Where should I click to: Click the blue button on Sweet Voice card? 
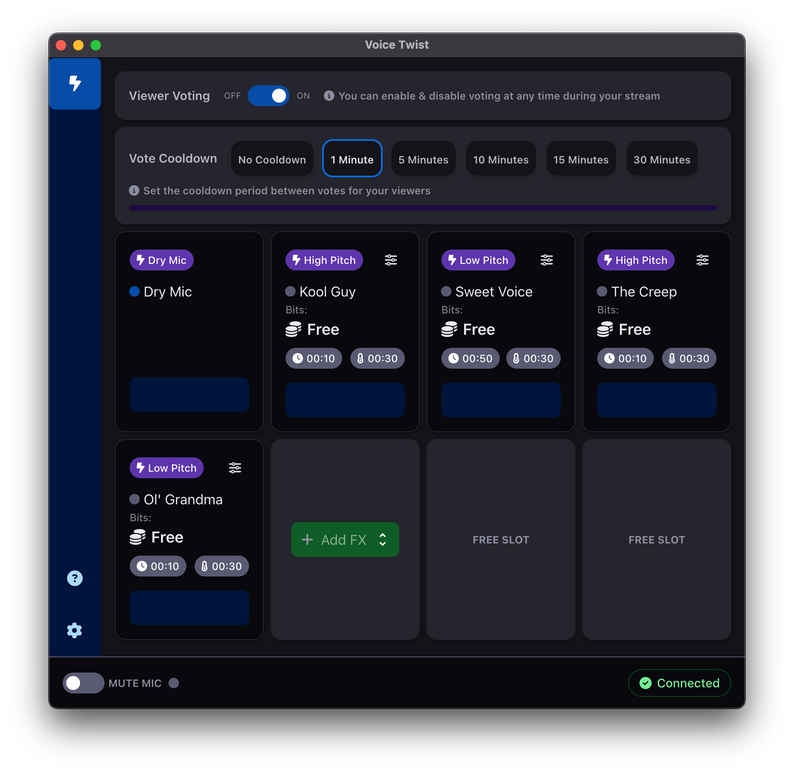pos(501,400)
